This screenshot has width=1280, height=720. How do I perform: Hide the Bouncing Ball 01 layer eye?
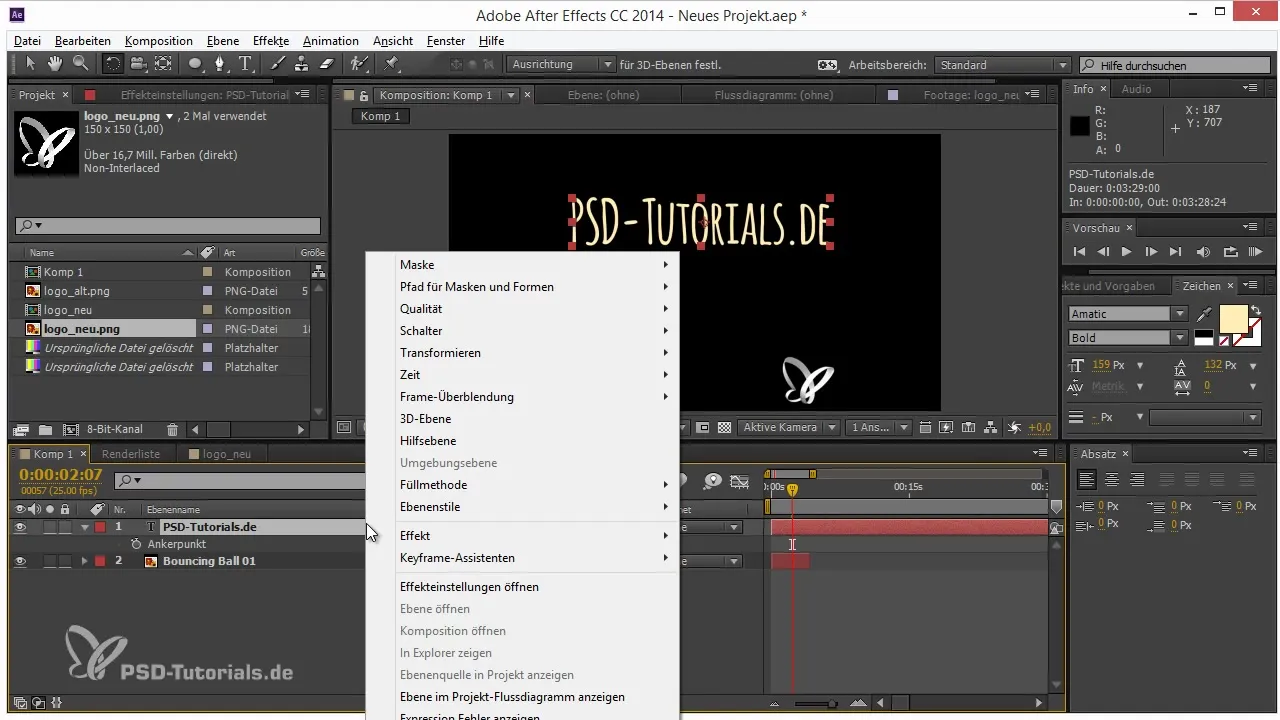(x=20, y=561)
